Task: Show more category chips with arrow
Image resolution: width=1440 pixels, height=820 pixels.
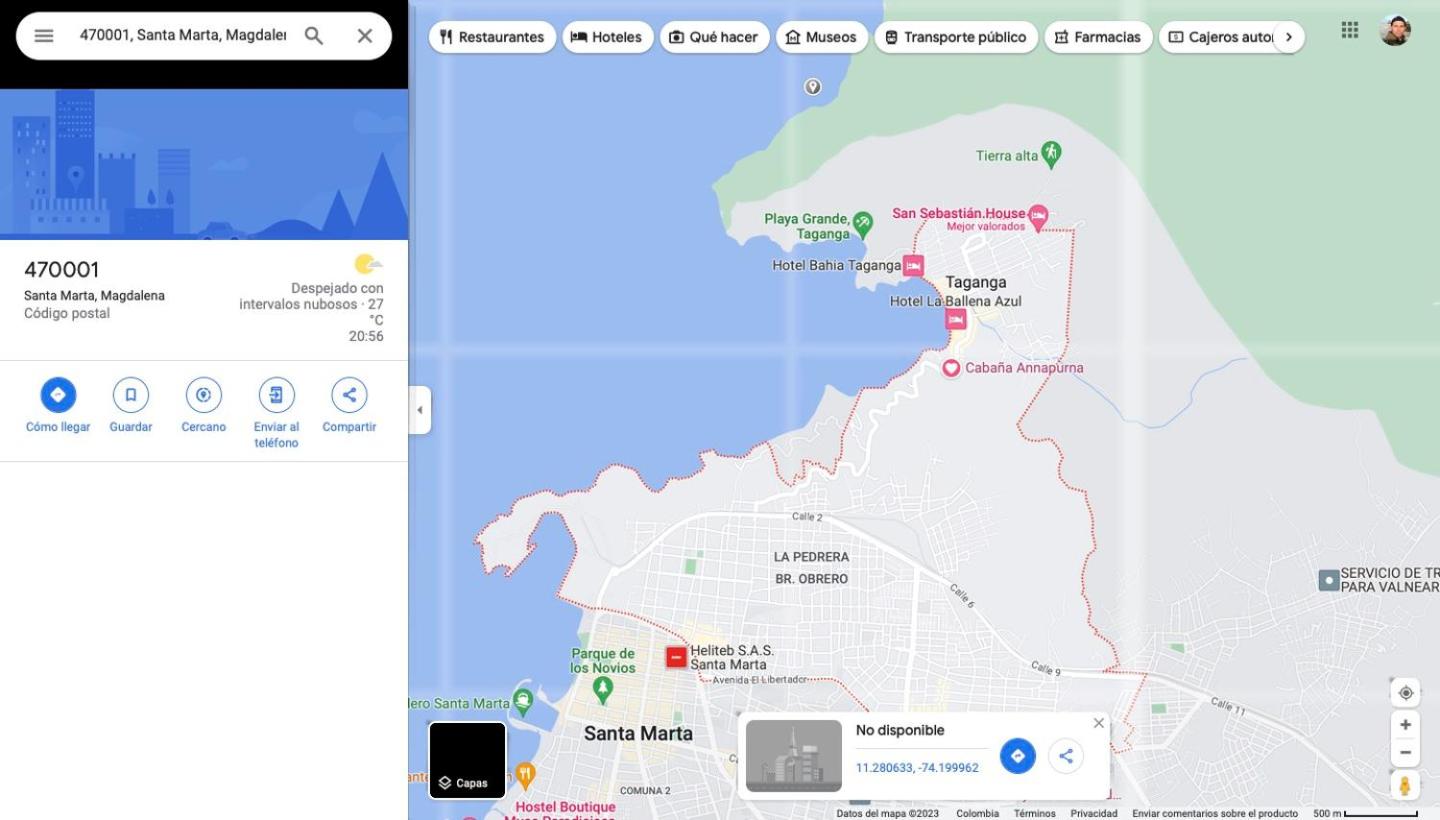Action: click(1289, 37)
